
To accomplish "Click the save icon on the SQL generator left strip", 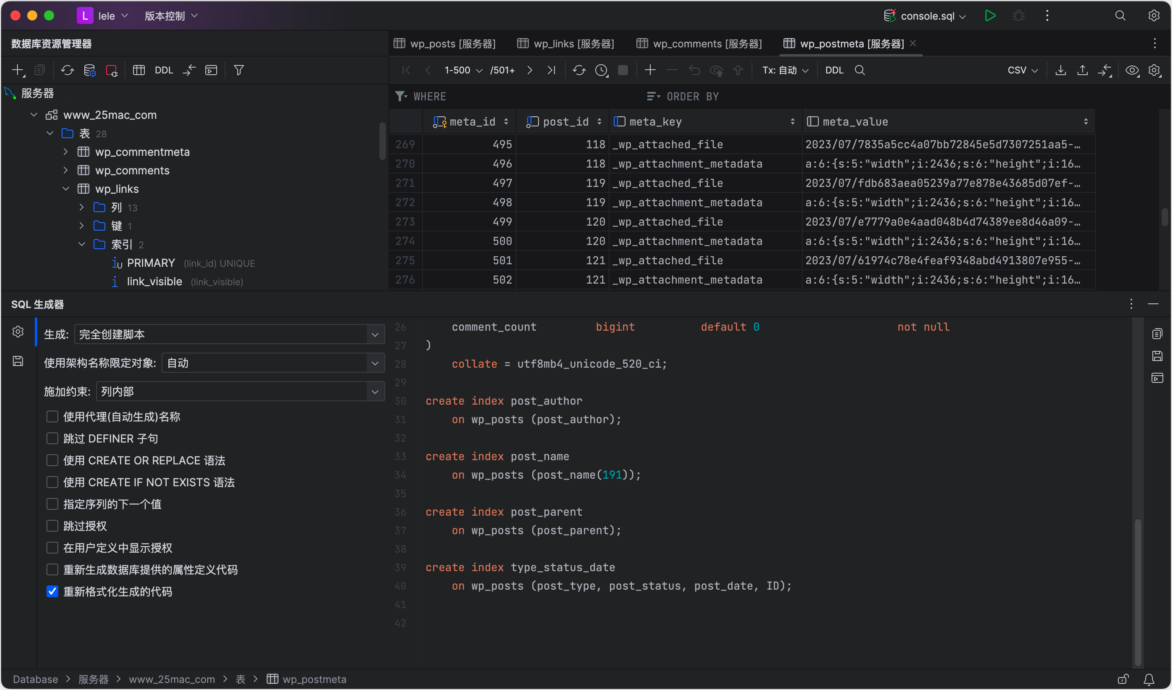I will [18, 361].
